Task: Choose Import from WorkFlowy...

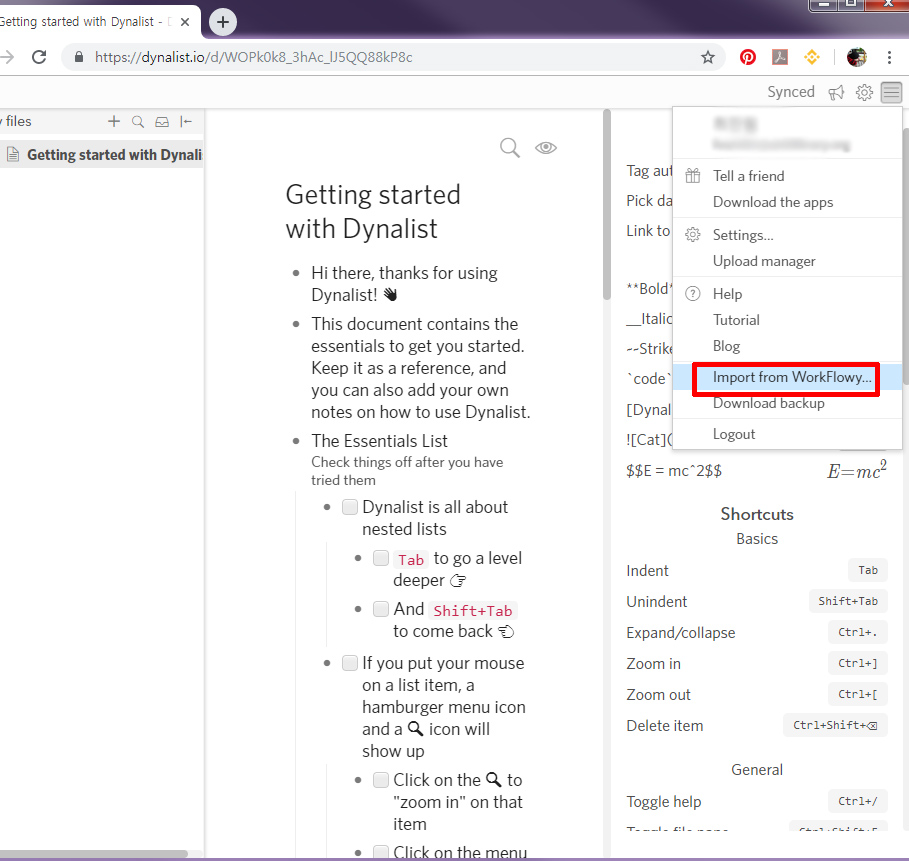Action: click(x=787, y=377)
